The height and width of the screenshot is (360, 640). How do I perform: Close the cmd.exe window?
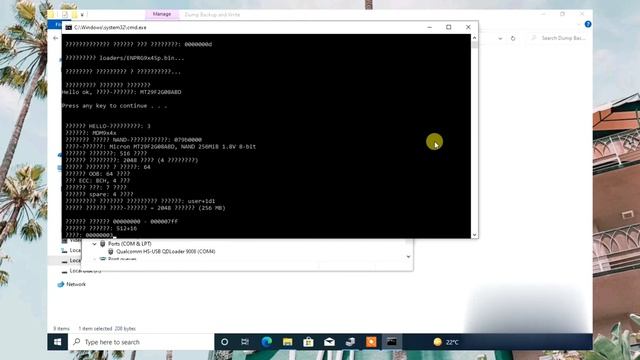[x=468, y=27]
